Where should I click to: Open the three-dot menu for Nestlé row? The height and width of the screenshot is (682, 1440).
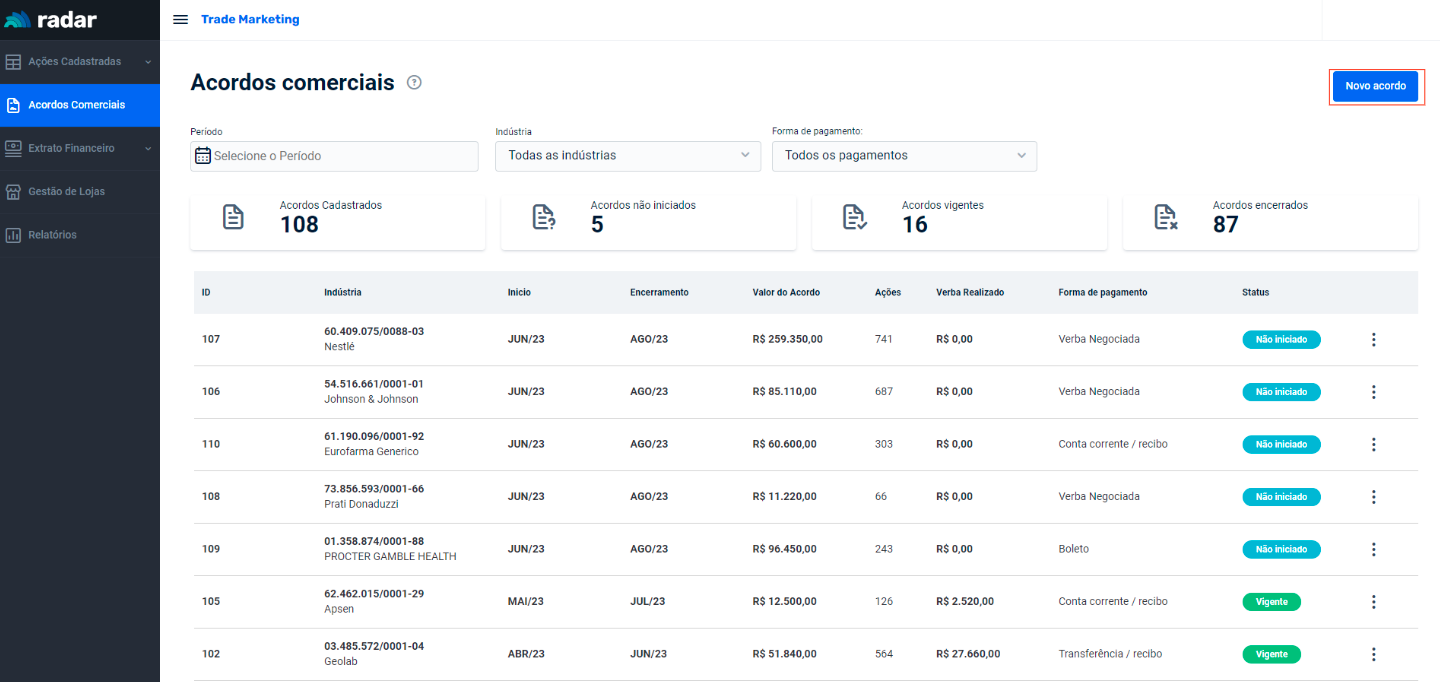point(1373,340)
